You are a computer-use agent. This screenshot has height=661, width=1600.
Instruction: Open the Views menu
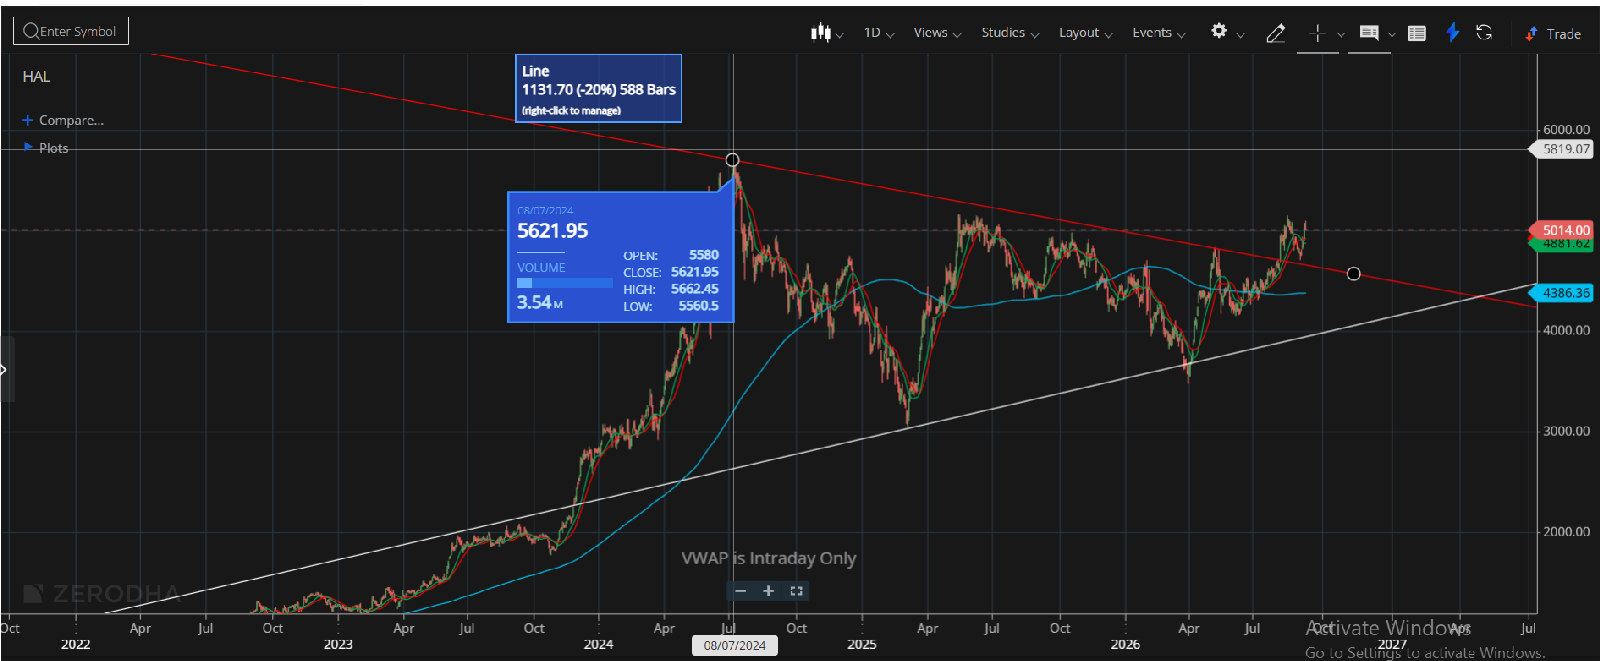click(937, 33)
